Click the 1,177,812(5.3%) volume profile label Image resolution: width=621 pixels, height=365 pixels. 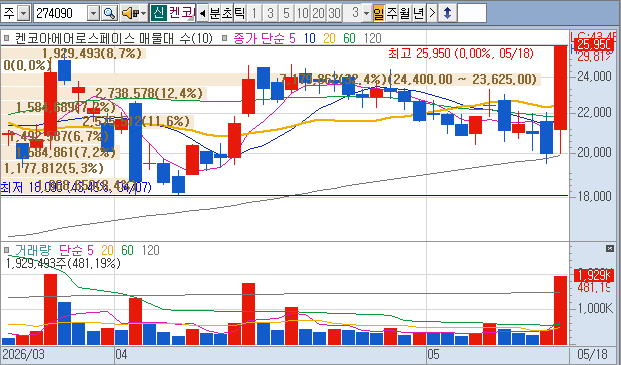53,168
